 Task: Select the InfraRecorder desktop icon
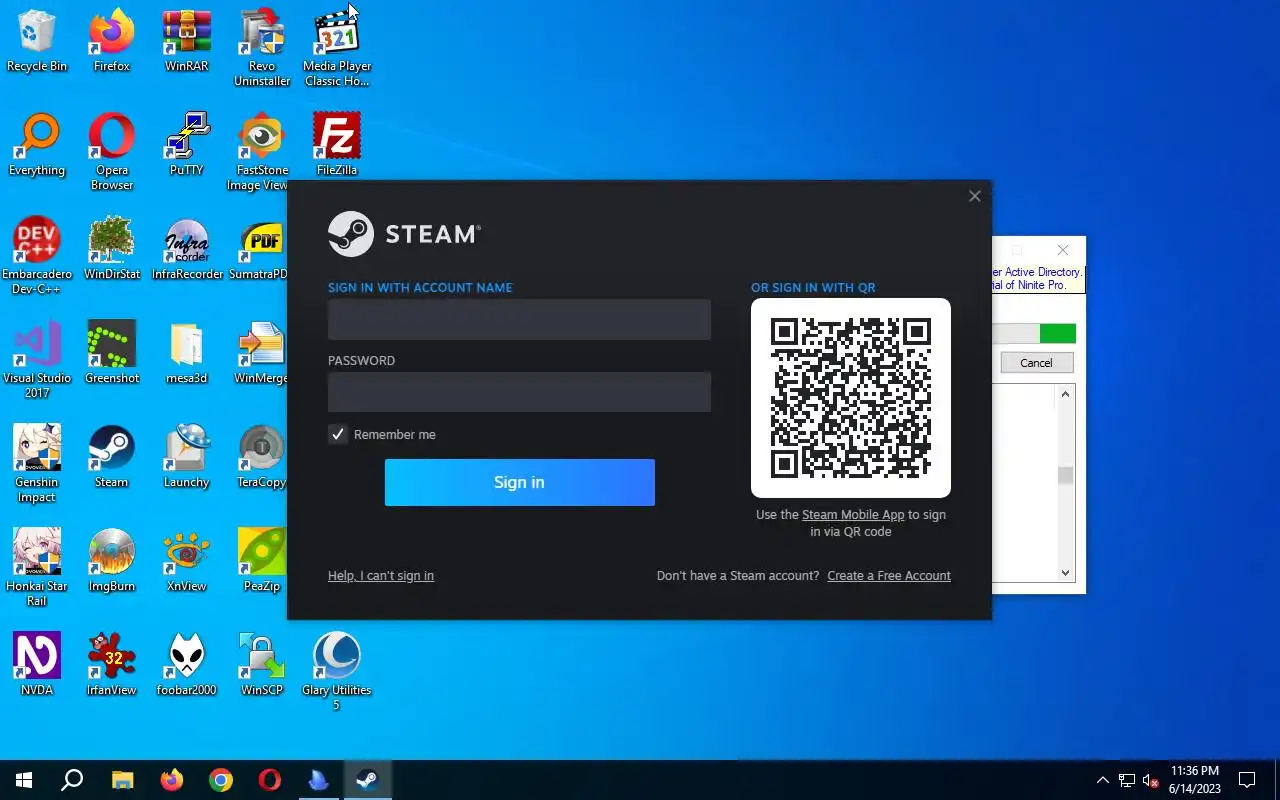coord(187,248)
